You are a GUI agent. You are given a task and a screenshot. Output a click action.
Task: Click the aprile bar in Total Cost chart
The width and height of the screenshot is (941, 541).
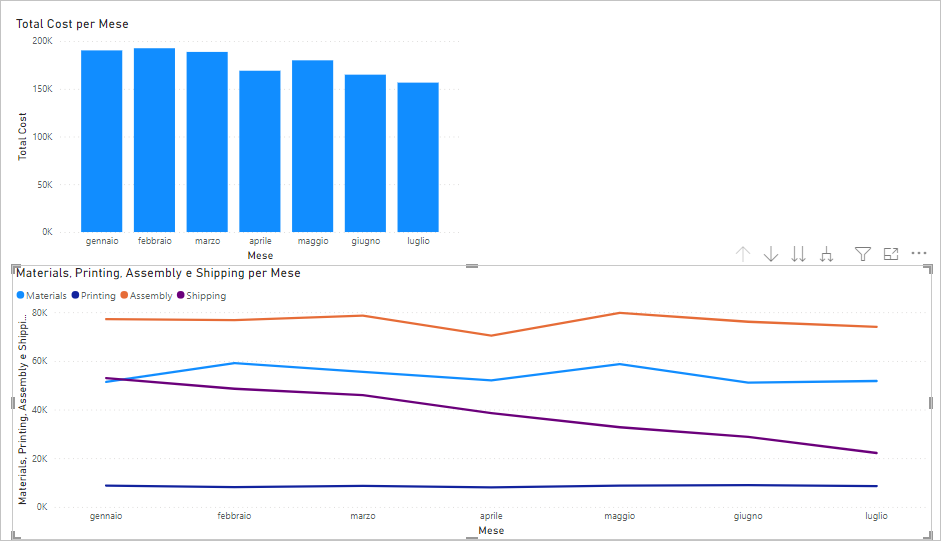[x=260, y=151]
